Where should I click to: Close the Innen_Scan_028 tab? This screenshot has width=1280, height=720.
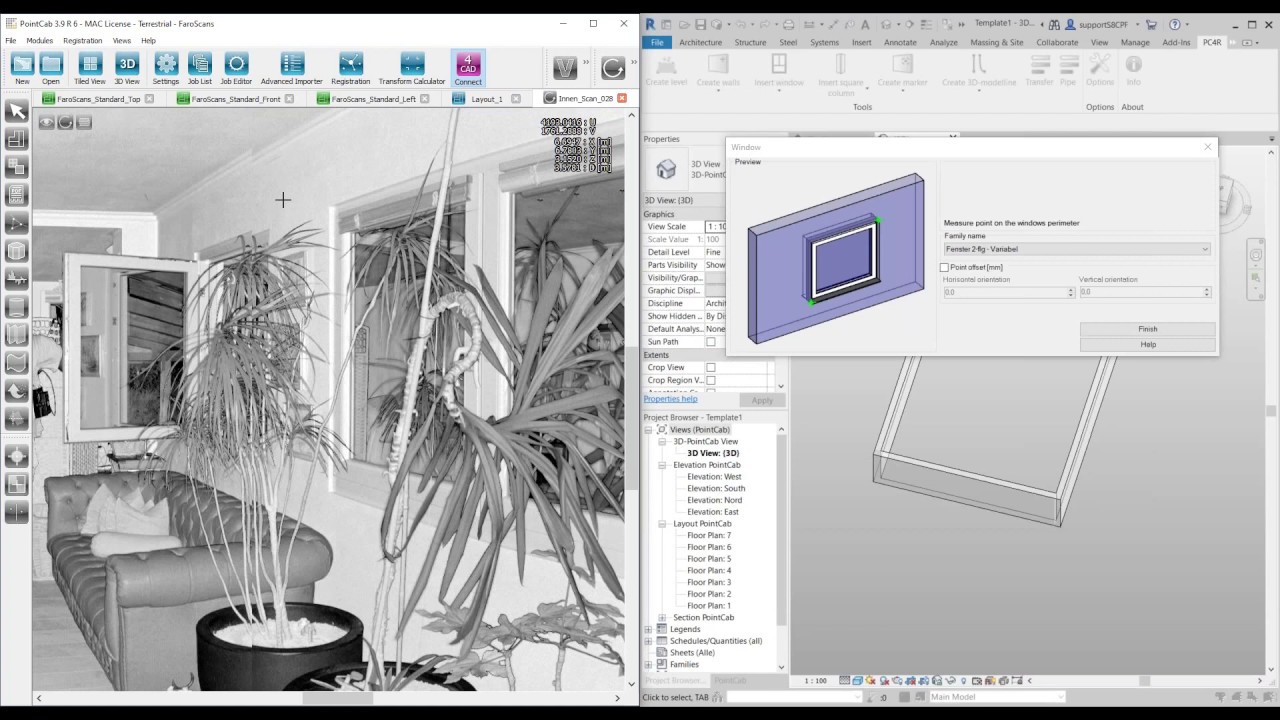[x=622, y=98]
